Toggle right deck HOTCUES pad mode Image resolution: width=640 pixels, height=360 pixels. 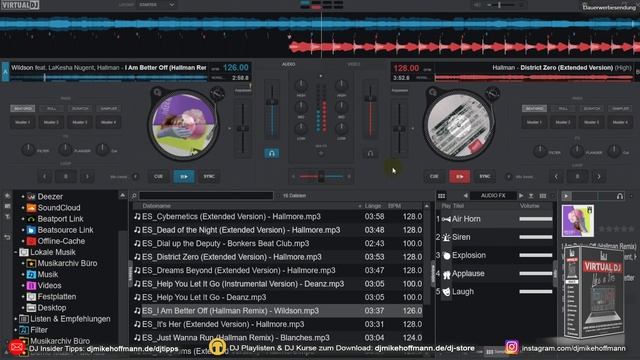coord(534,109)
